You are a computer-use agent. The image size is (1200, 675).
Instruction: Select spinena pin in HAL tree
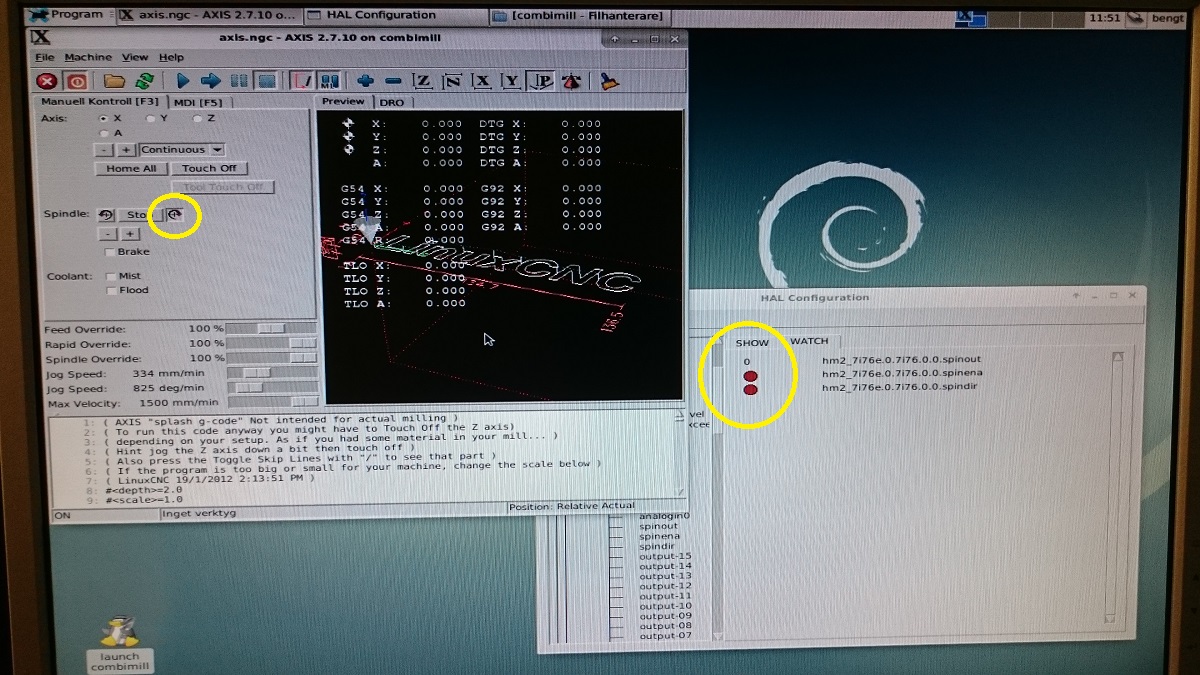(659, 537)
